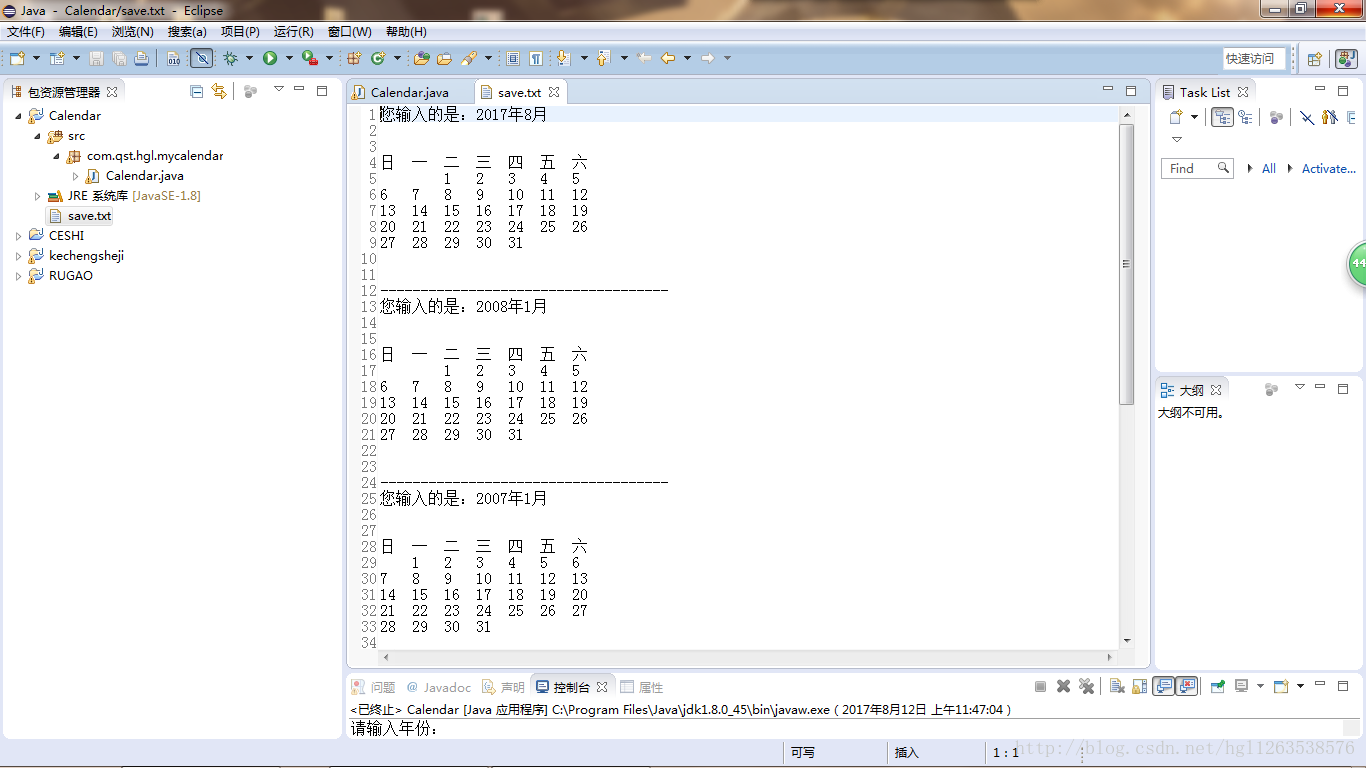Toggle the Categorized view in Task List
This screenshot has width=1366, height=768.
point(1222,117)
